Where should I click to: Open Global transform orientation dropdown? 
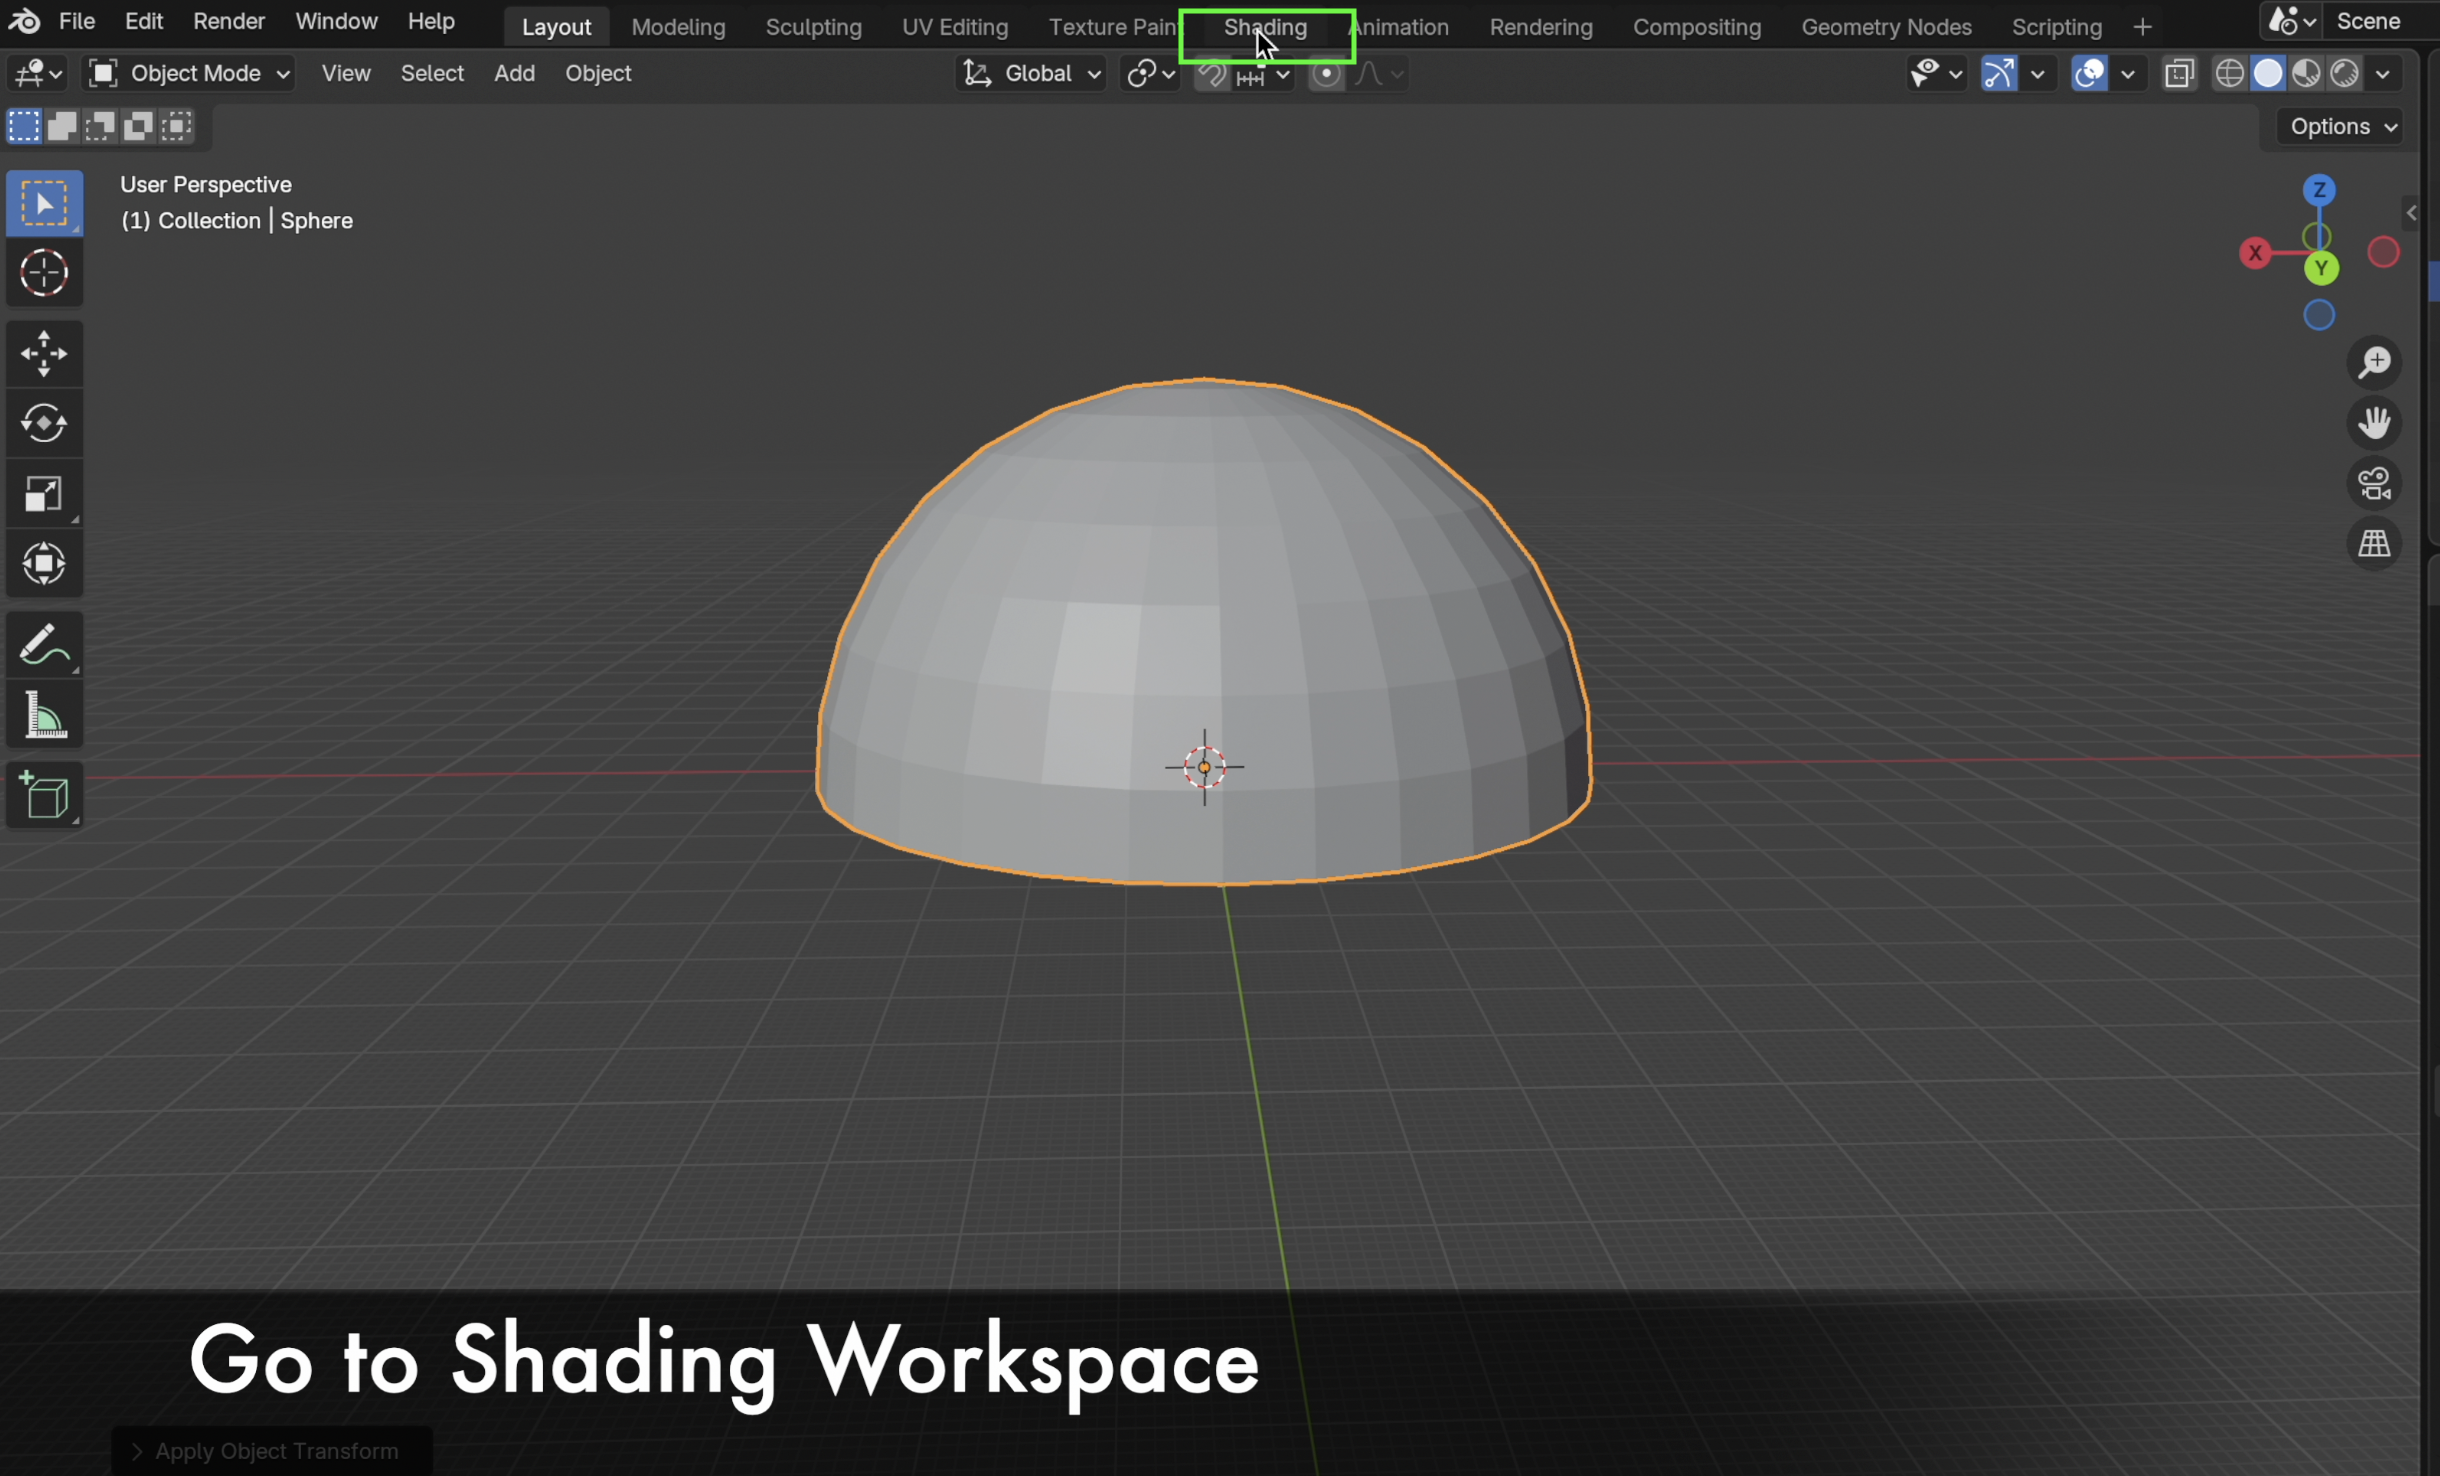[1033, 74]
